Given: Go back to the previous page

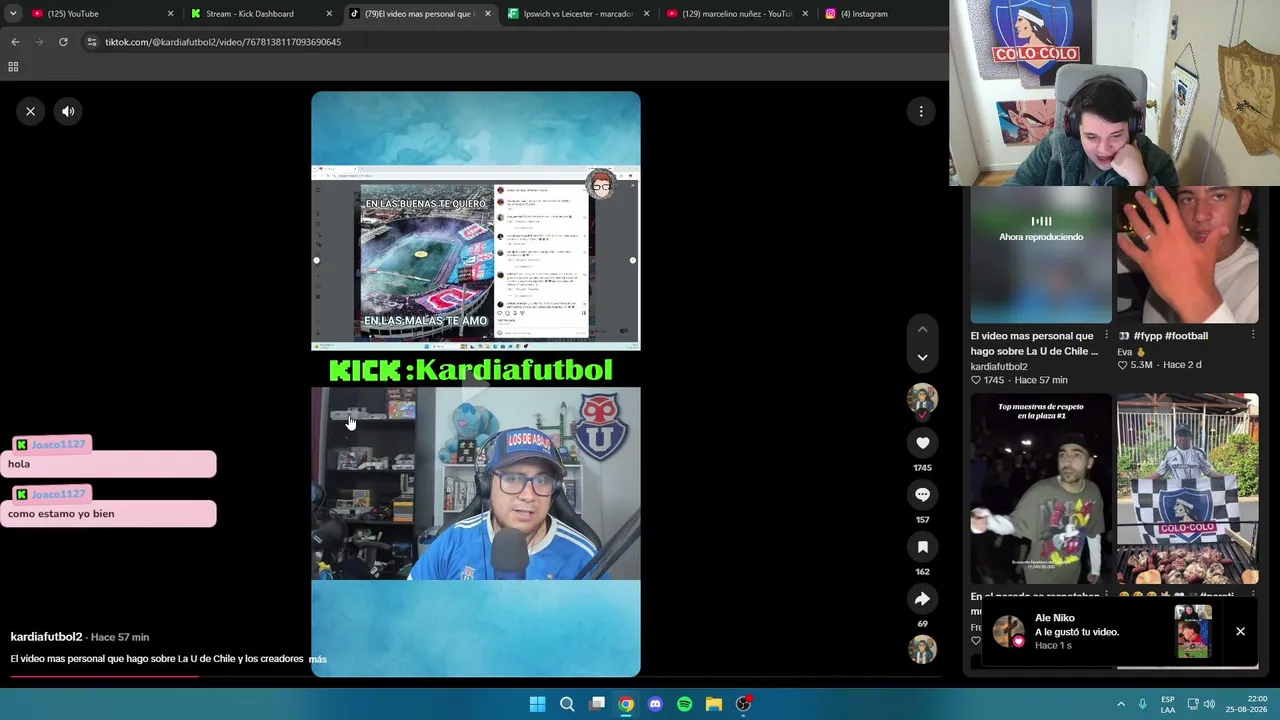Looking at the screenshot, I should pos(15,42).
